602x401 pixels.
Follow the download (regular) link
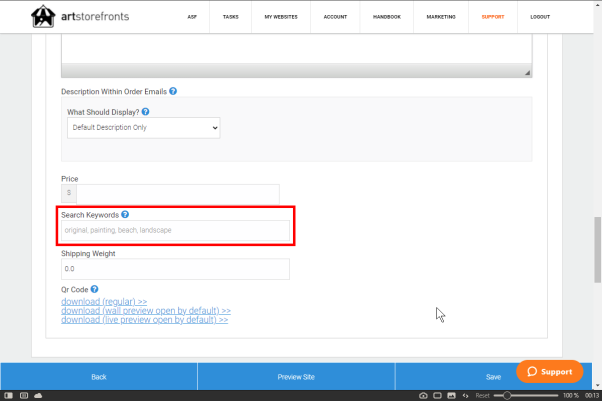click(104, 301)
